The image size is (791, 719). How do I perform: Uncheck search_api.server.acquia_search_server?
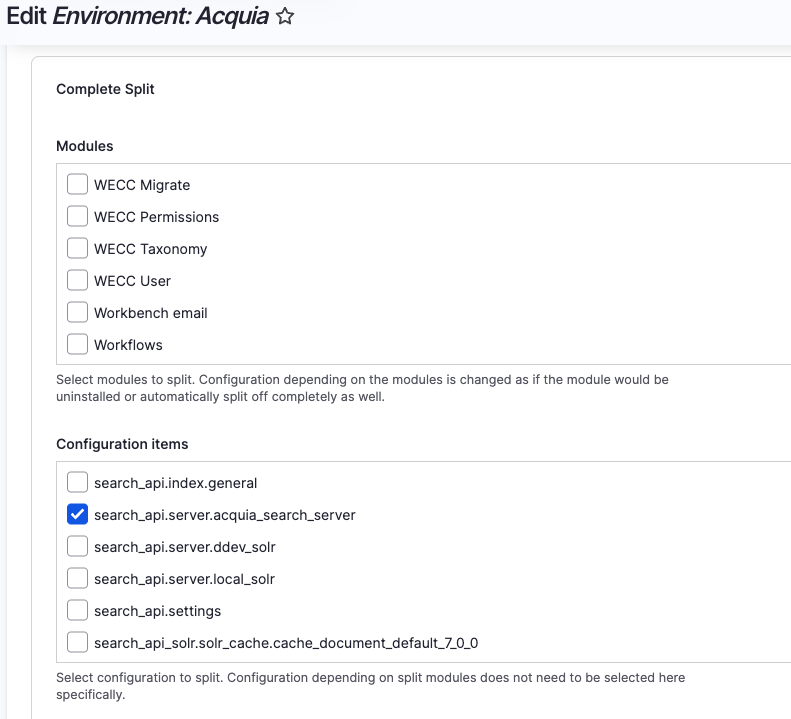point(77,514)
